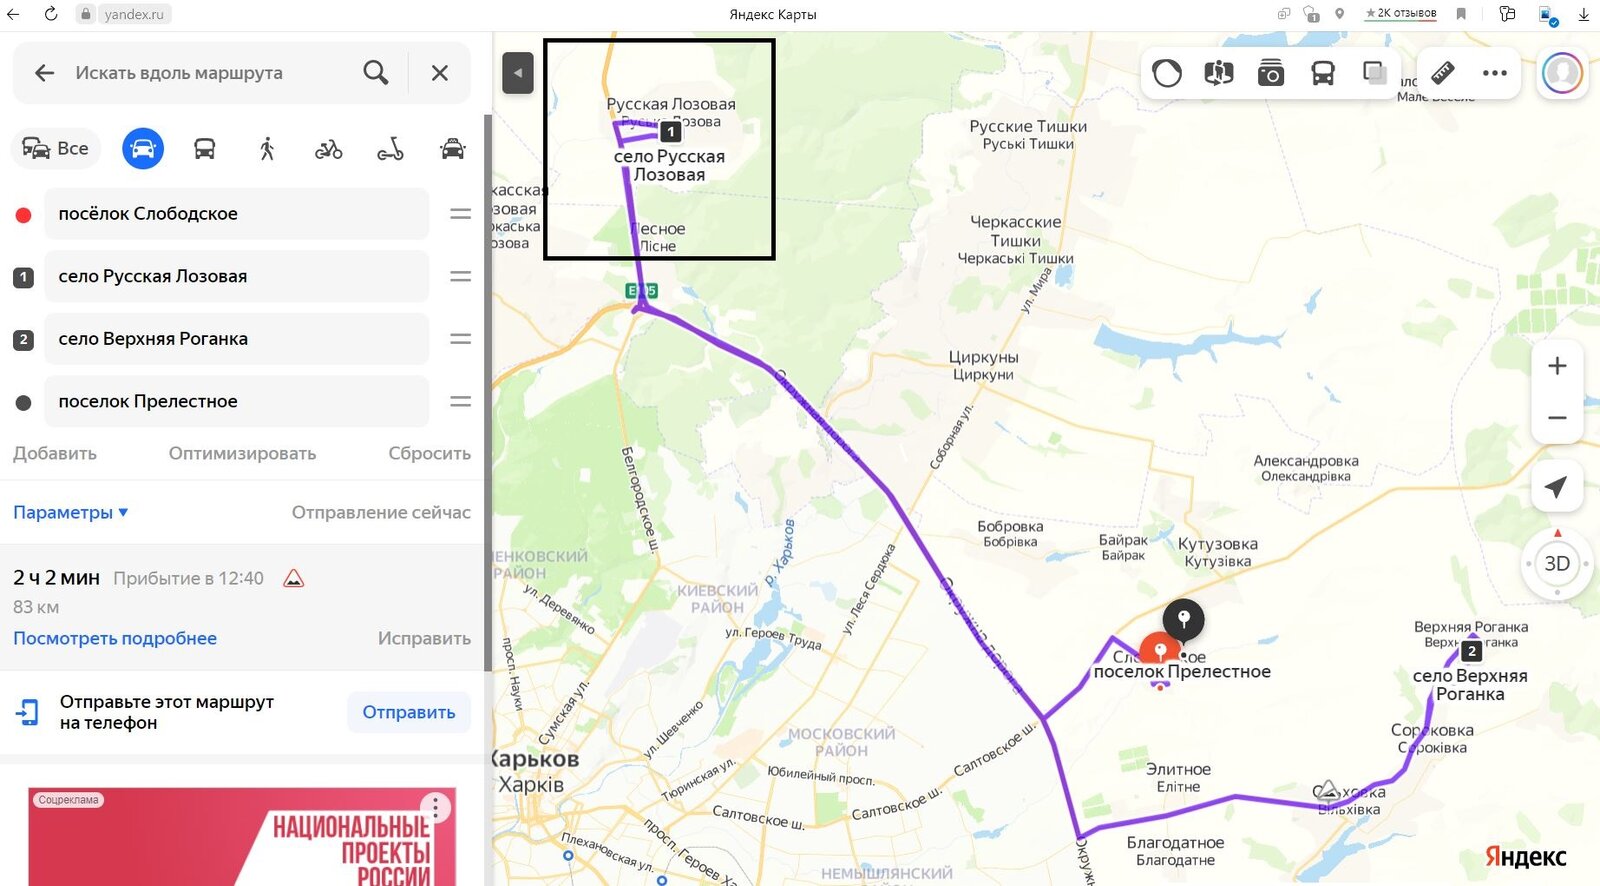Click waypoint 1 marker on map
This screenshot has height=886, width=1600.
click(x=671, y=131)
